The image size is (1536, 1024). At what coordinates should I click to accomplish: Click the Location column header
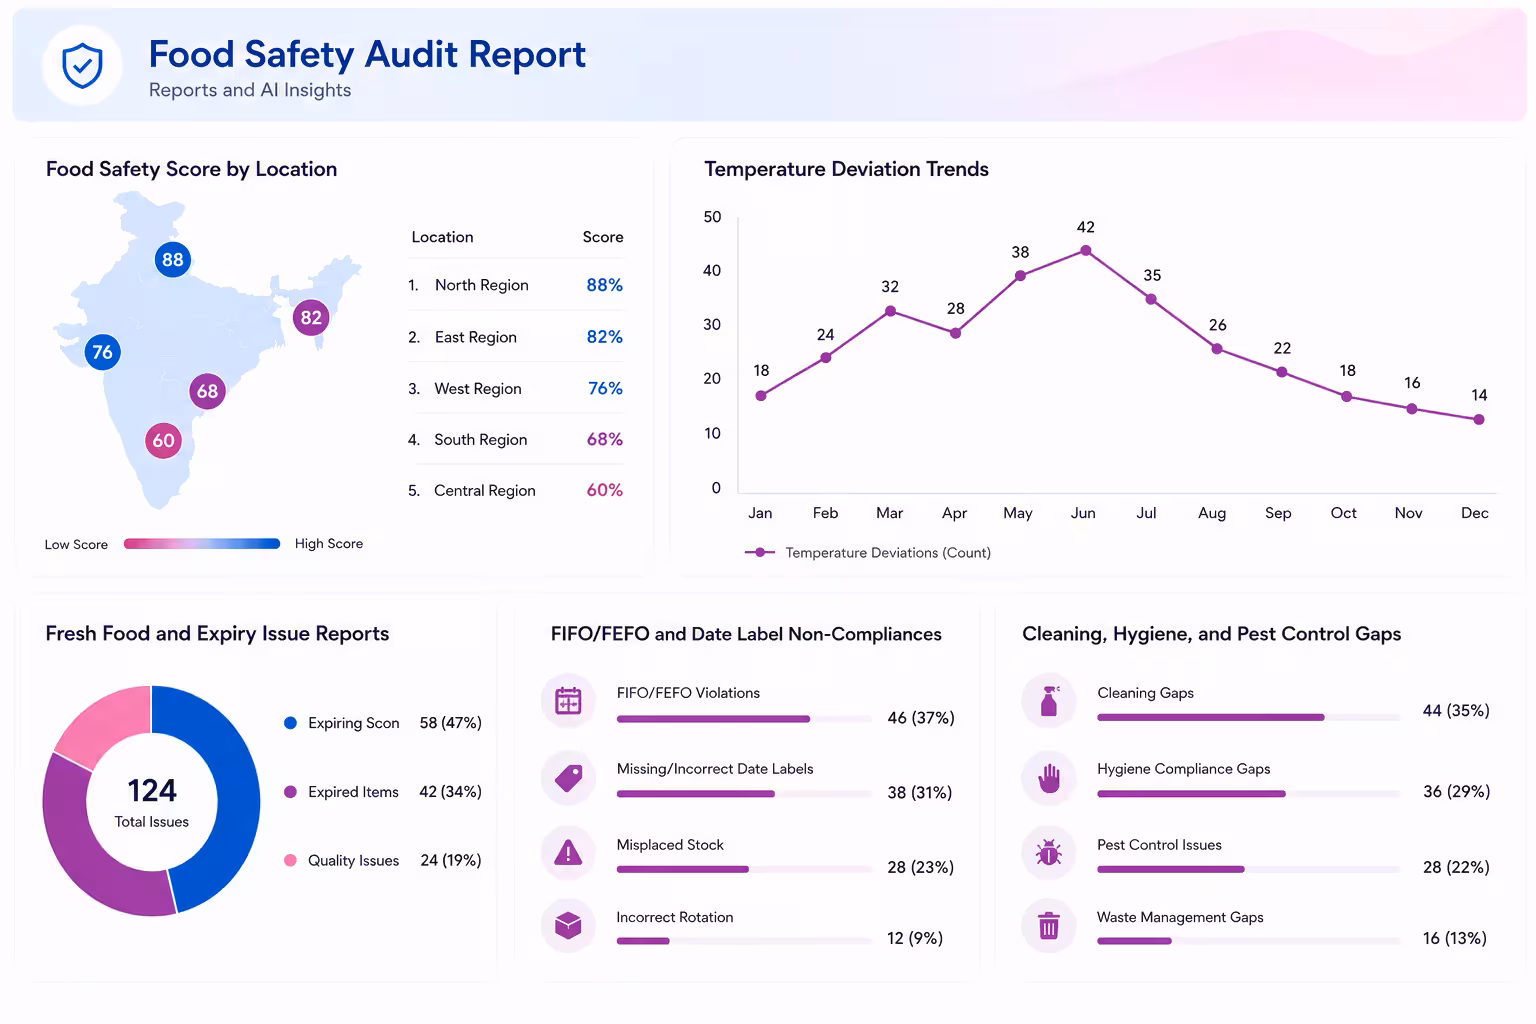pos(442,237)
